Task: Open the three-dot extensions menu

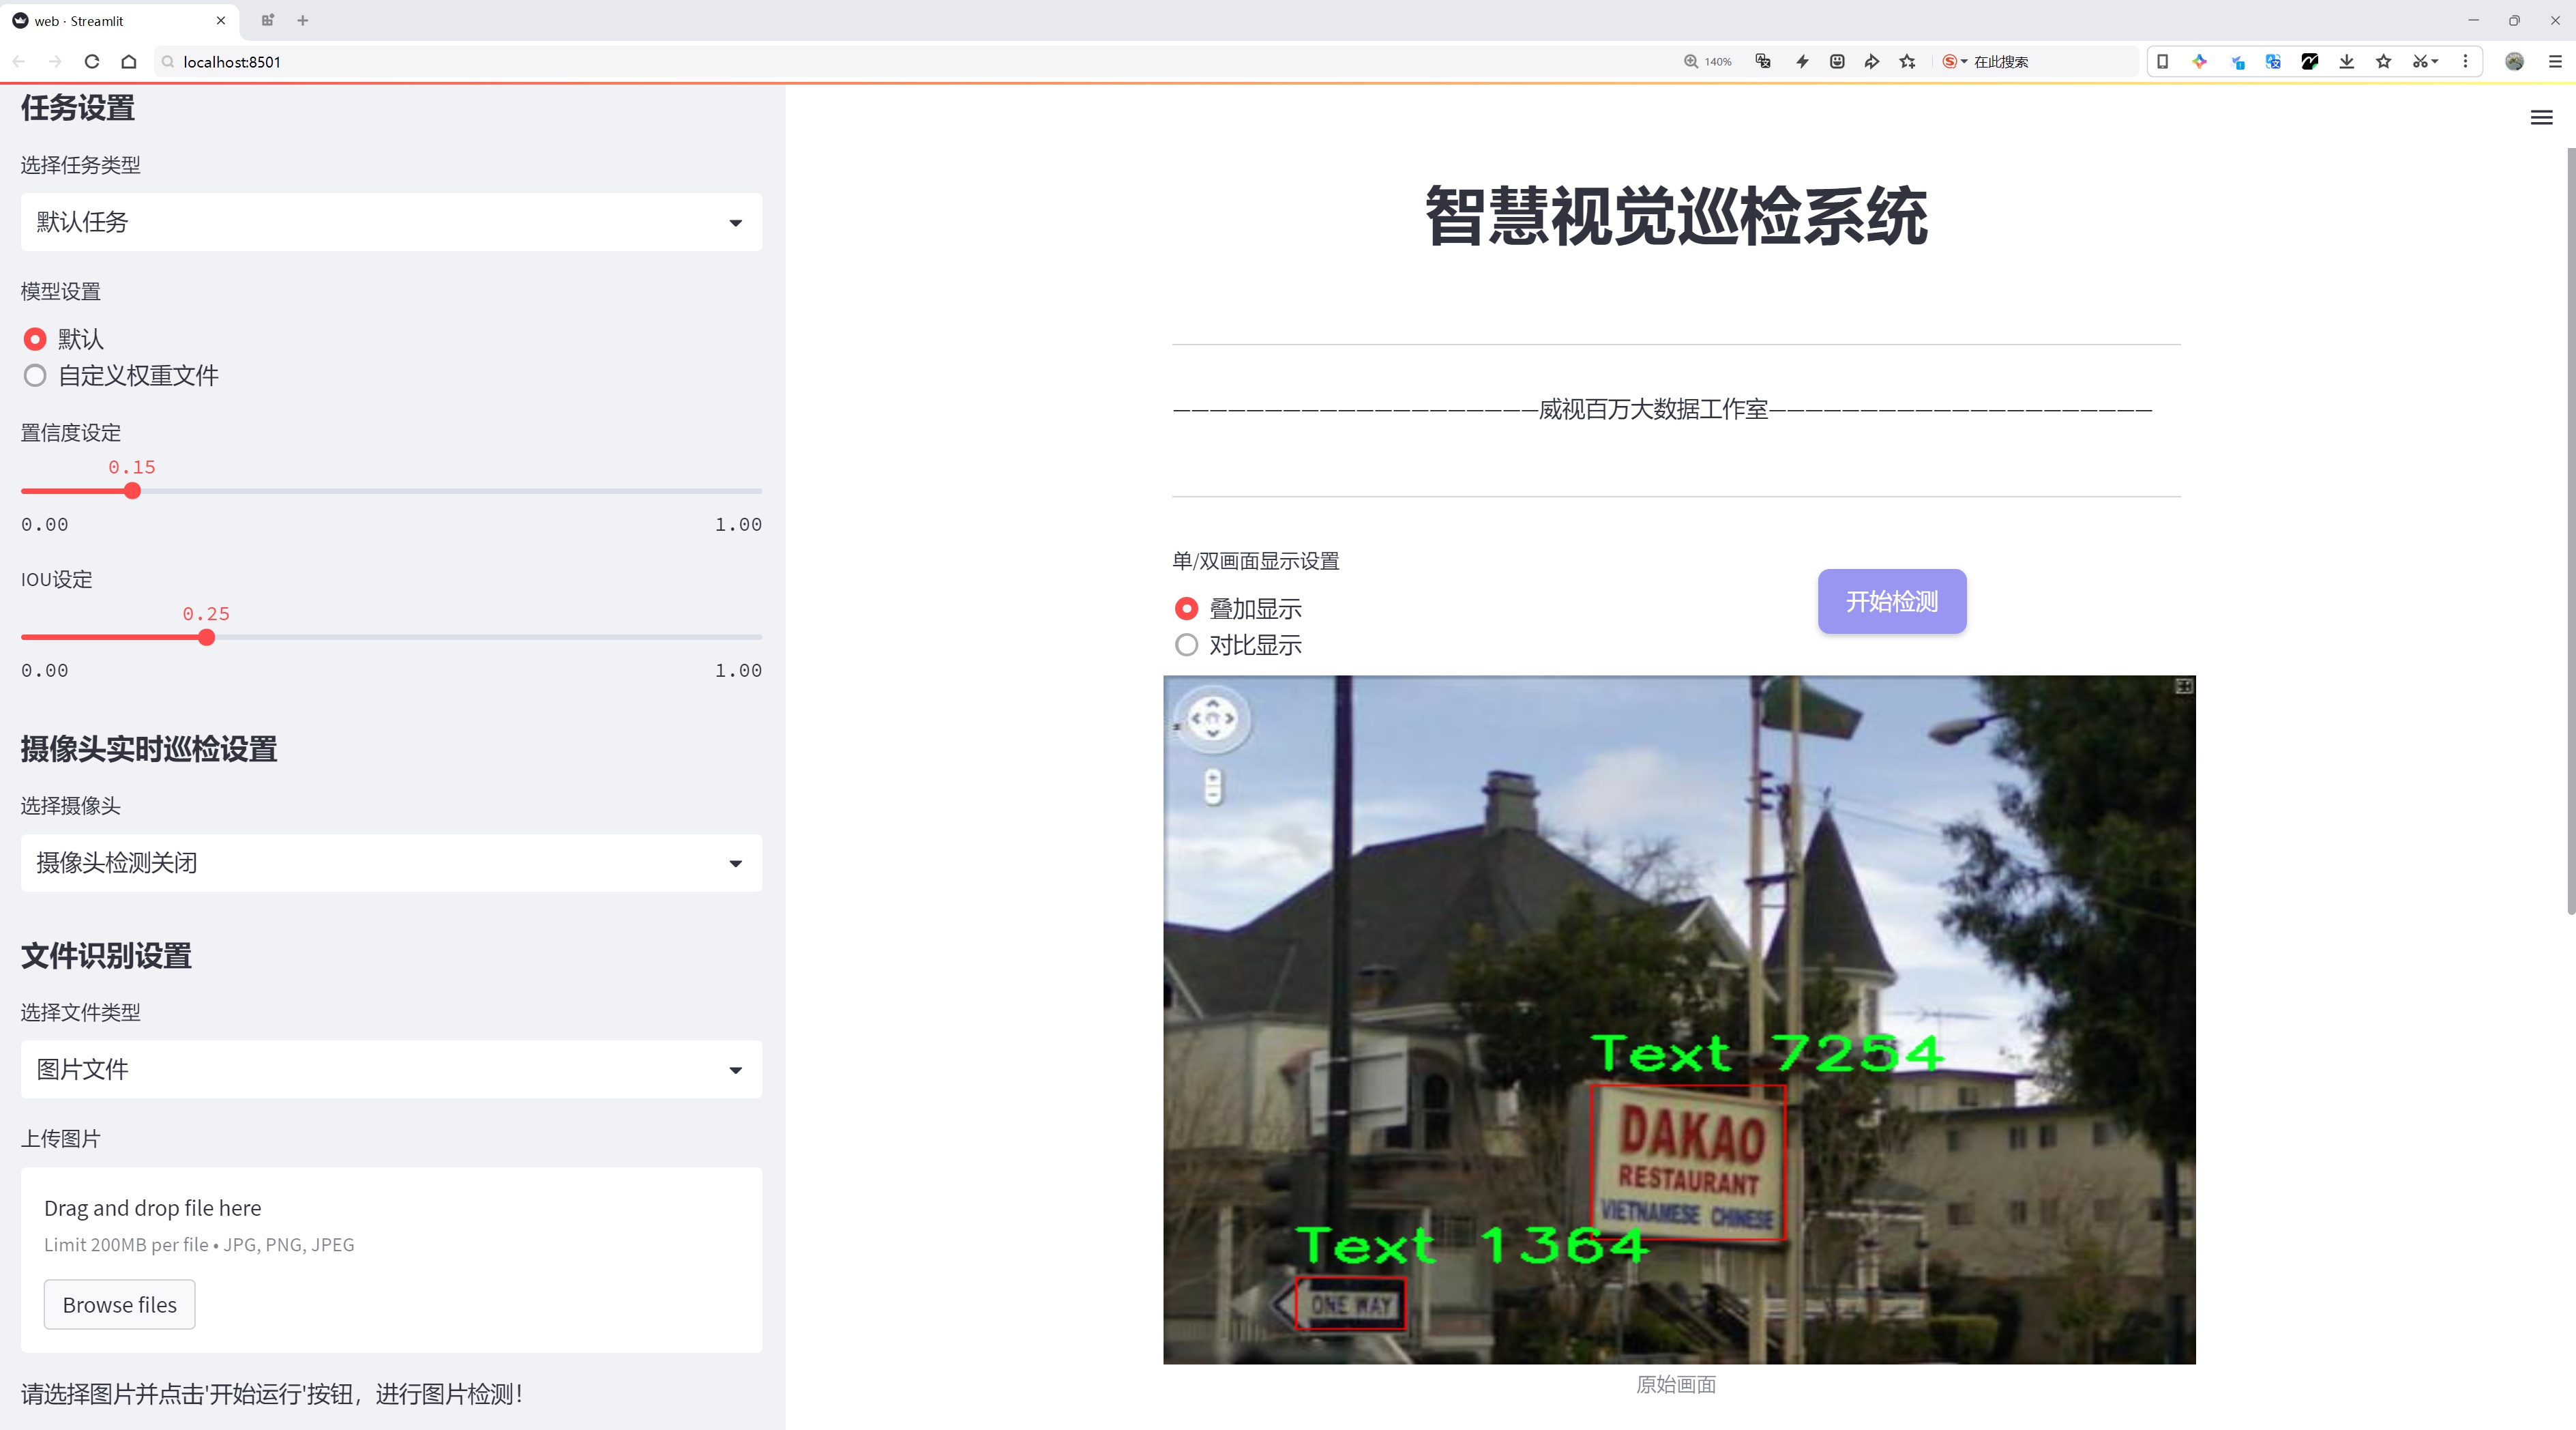Action: [x=2465, y=61]
